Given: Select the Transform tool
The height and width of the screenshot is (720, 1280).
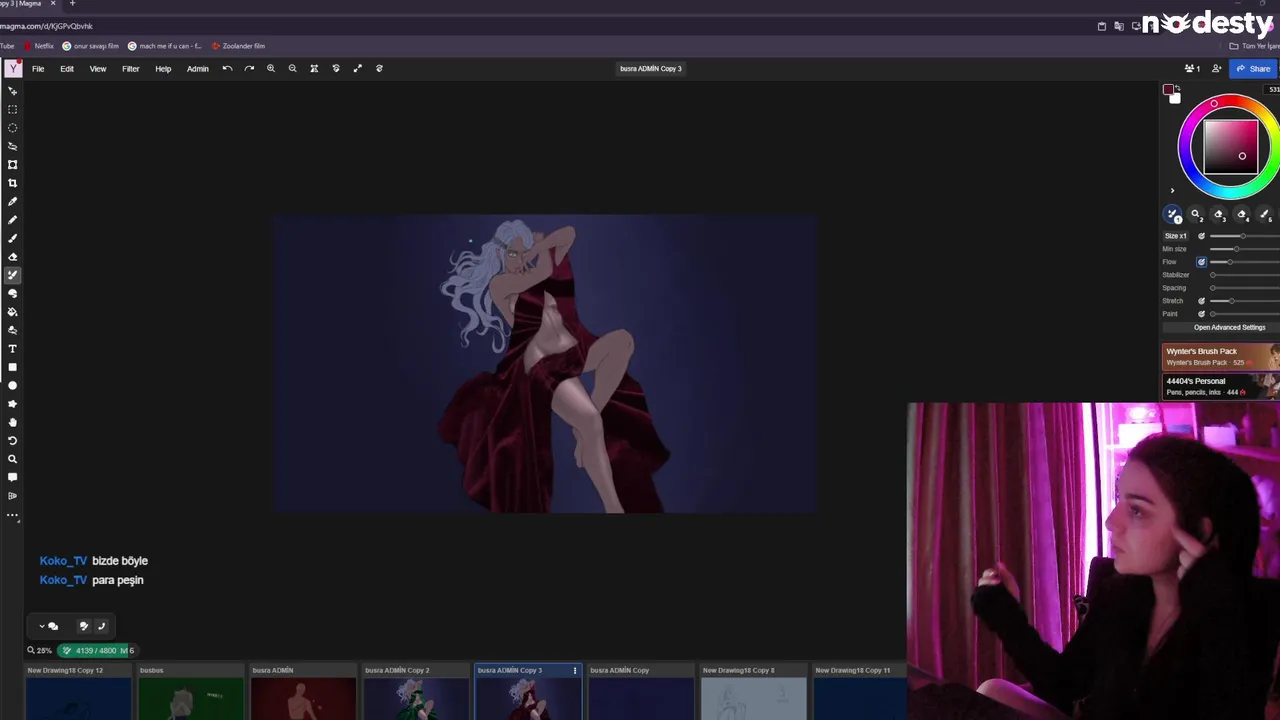Looking at the screenshot, I should click(13, 164).
